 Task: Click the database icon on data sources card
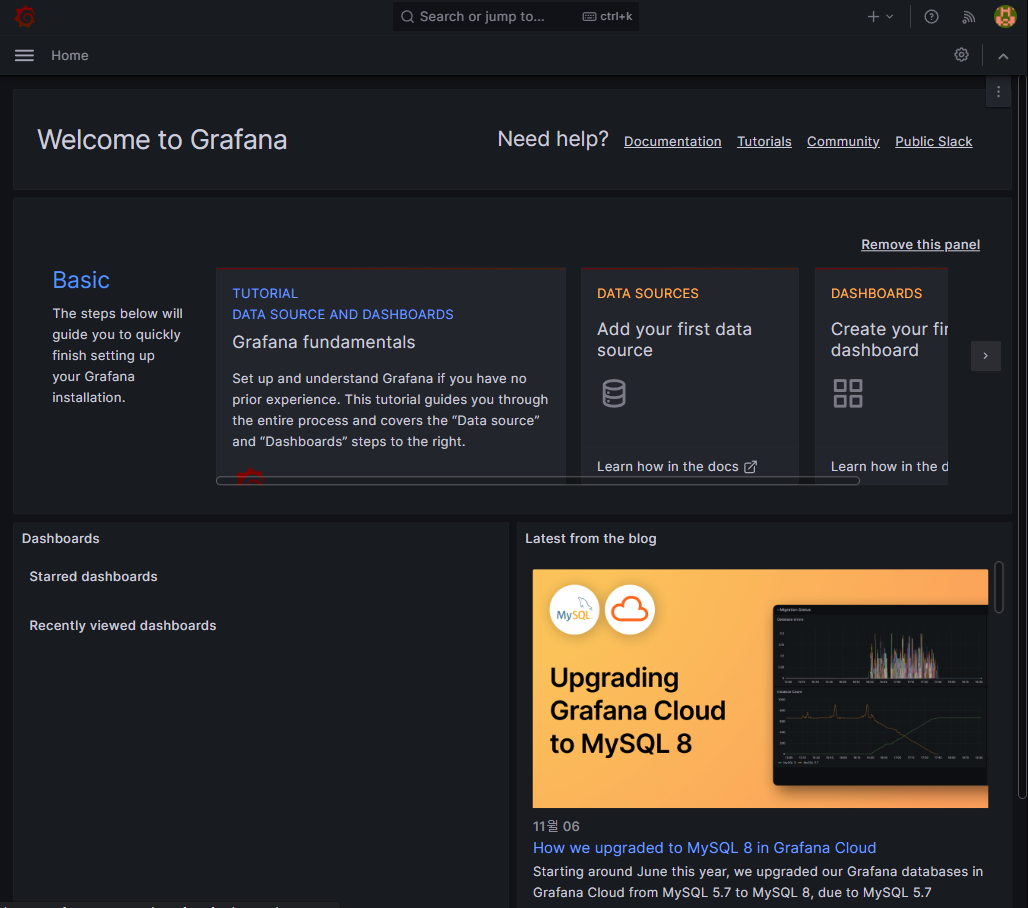(614, 393)
